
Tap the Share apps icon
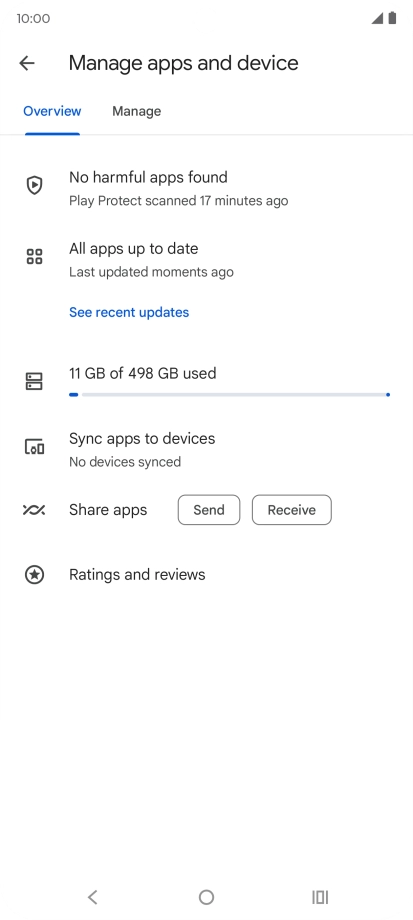pyautogui.click(x=34, y=510)
